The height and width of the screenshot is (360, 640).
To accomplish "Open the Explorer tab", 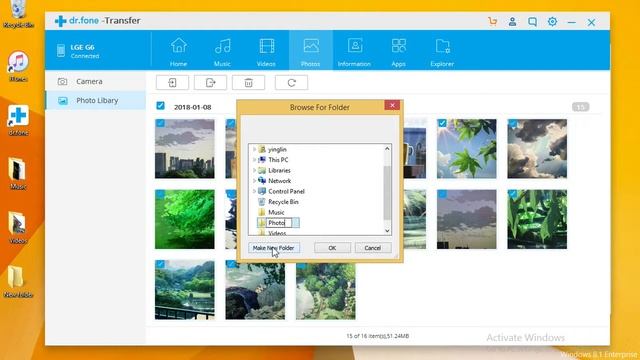I will coord(442,51).
